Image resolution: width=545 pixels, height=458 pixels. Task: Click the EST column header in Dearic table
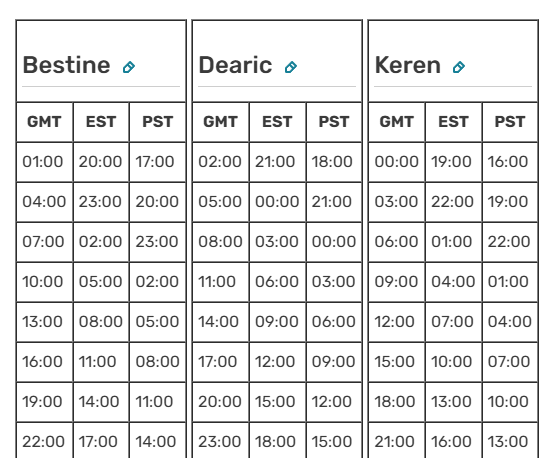pos(277,122)
